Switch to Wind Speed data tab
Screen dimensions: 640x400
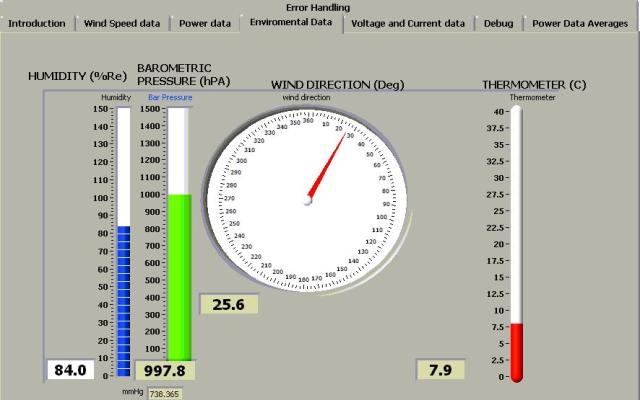pyautogui.click(x=121, y=23)
